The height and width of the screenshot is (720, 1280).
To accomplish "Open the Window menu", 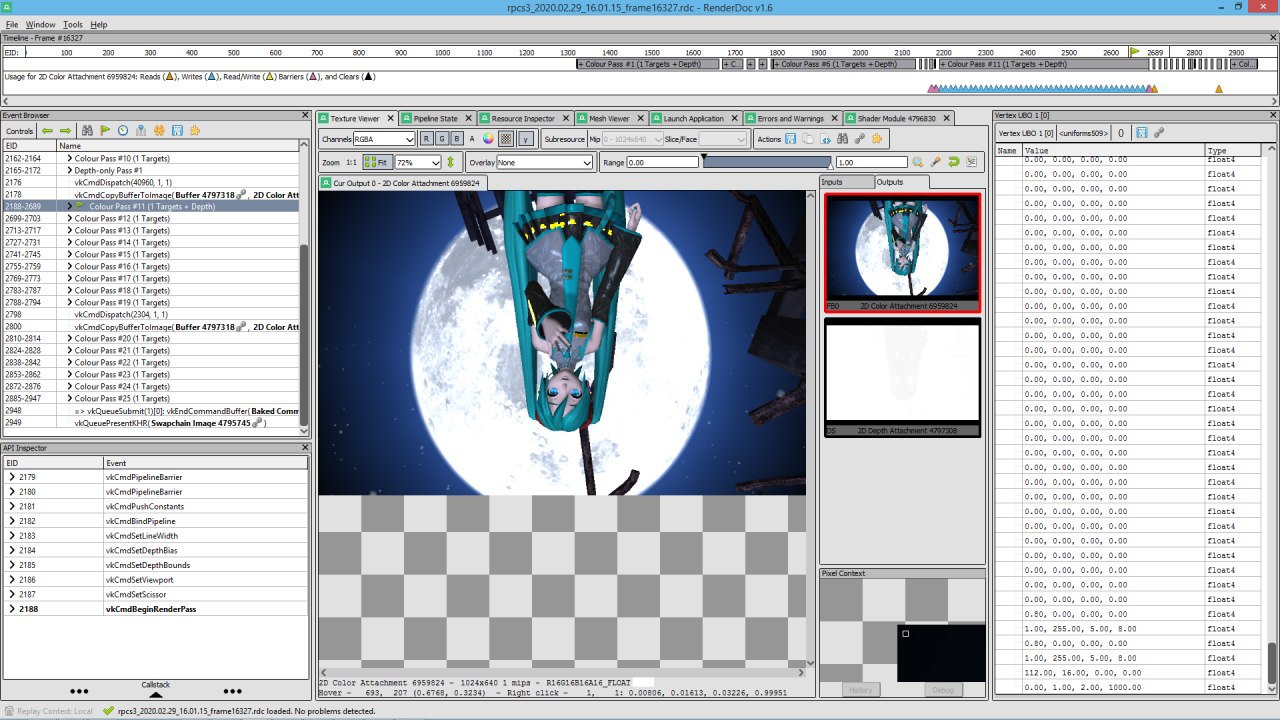I will 41,24.
